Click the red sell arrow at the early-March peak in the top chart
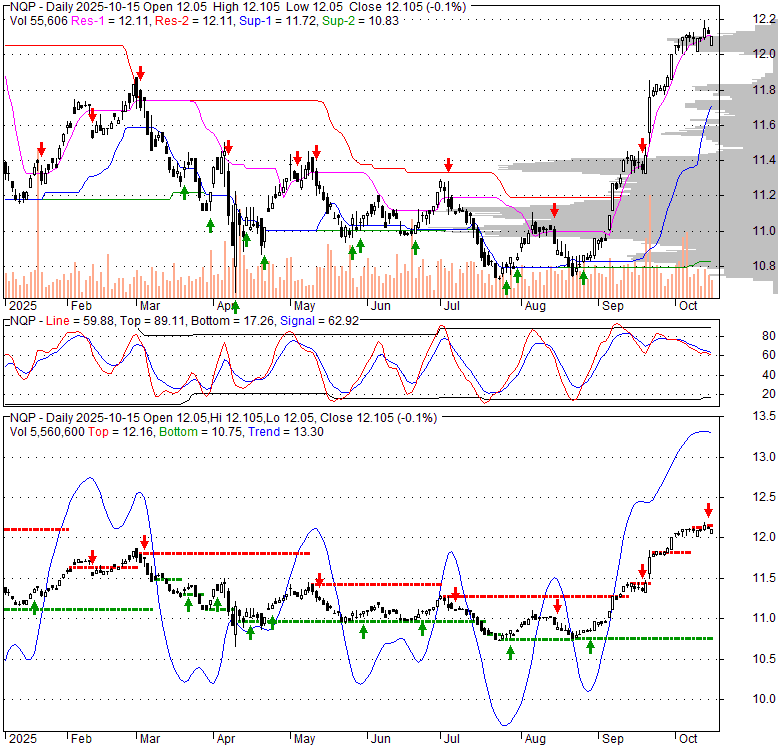 [x=141, y=73]
